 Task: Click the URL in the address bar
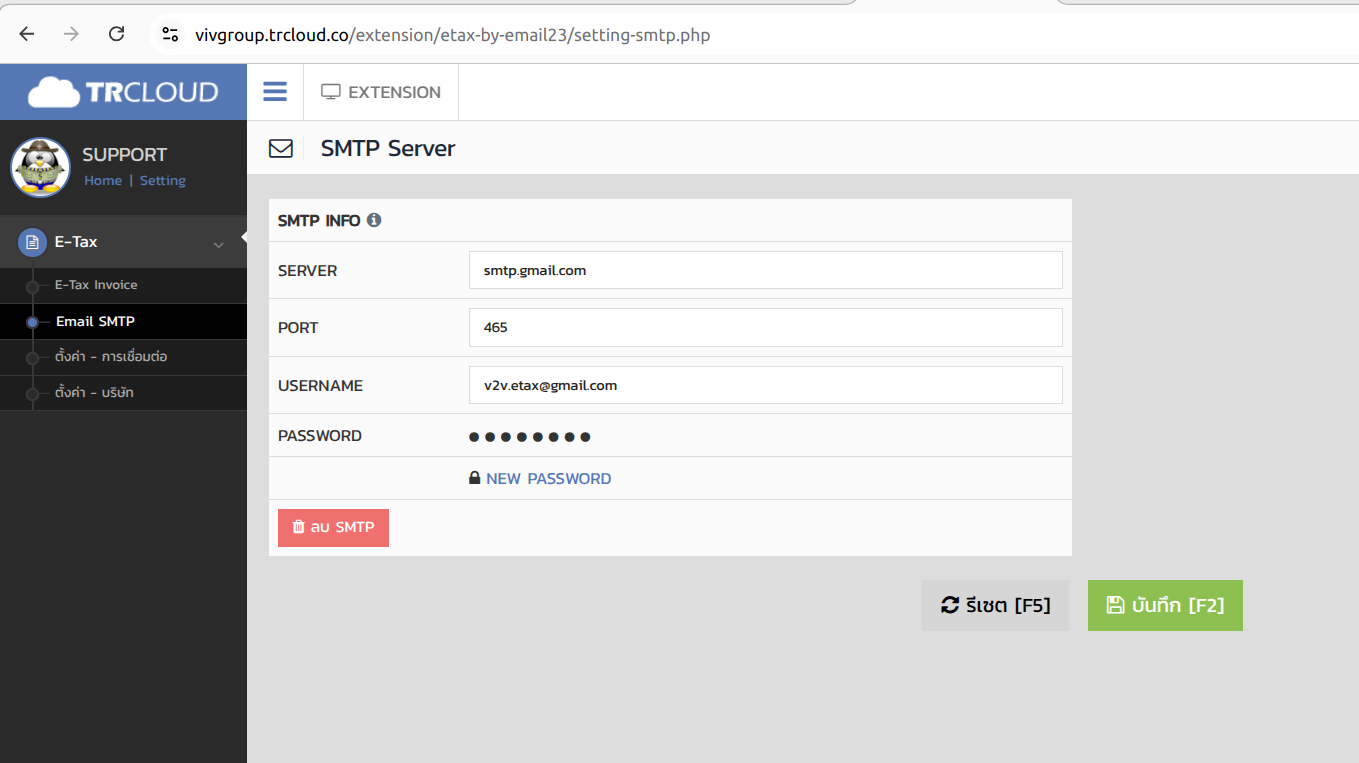[x=452, y=35]
